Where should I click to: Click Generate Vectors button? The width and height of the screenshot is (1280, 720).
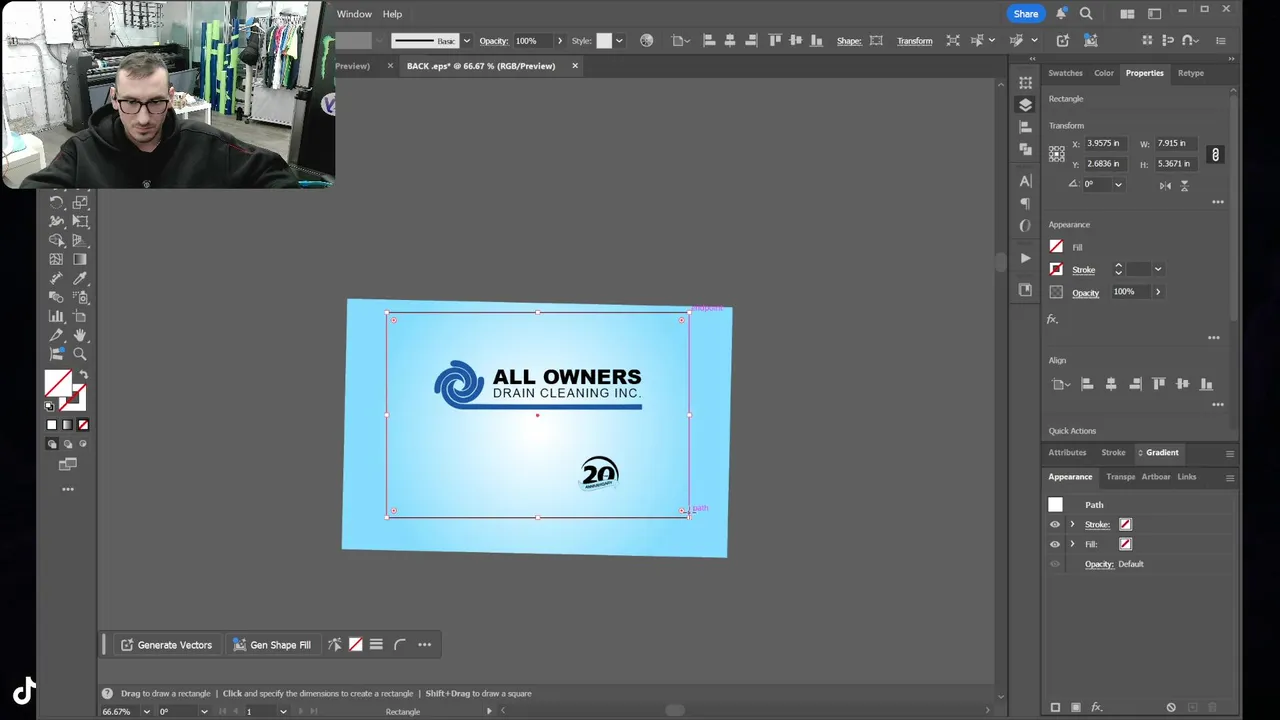point(166,645)
